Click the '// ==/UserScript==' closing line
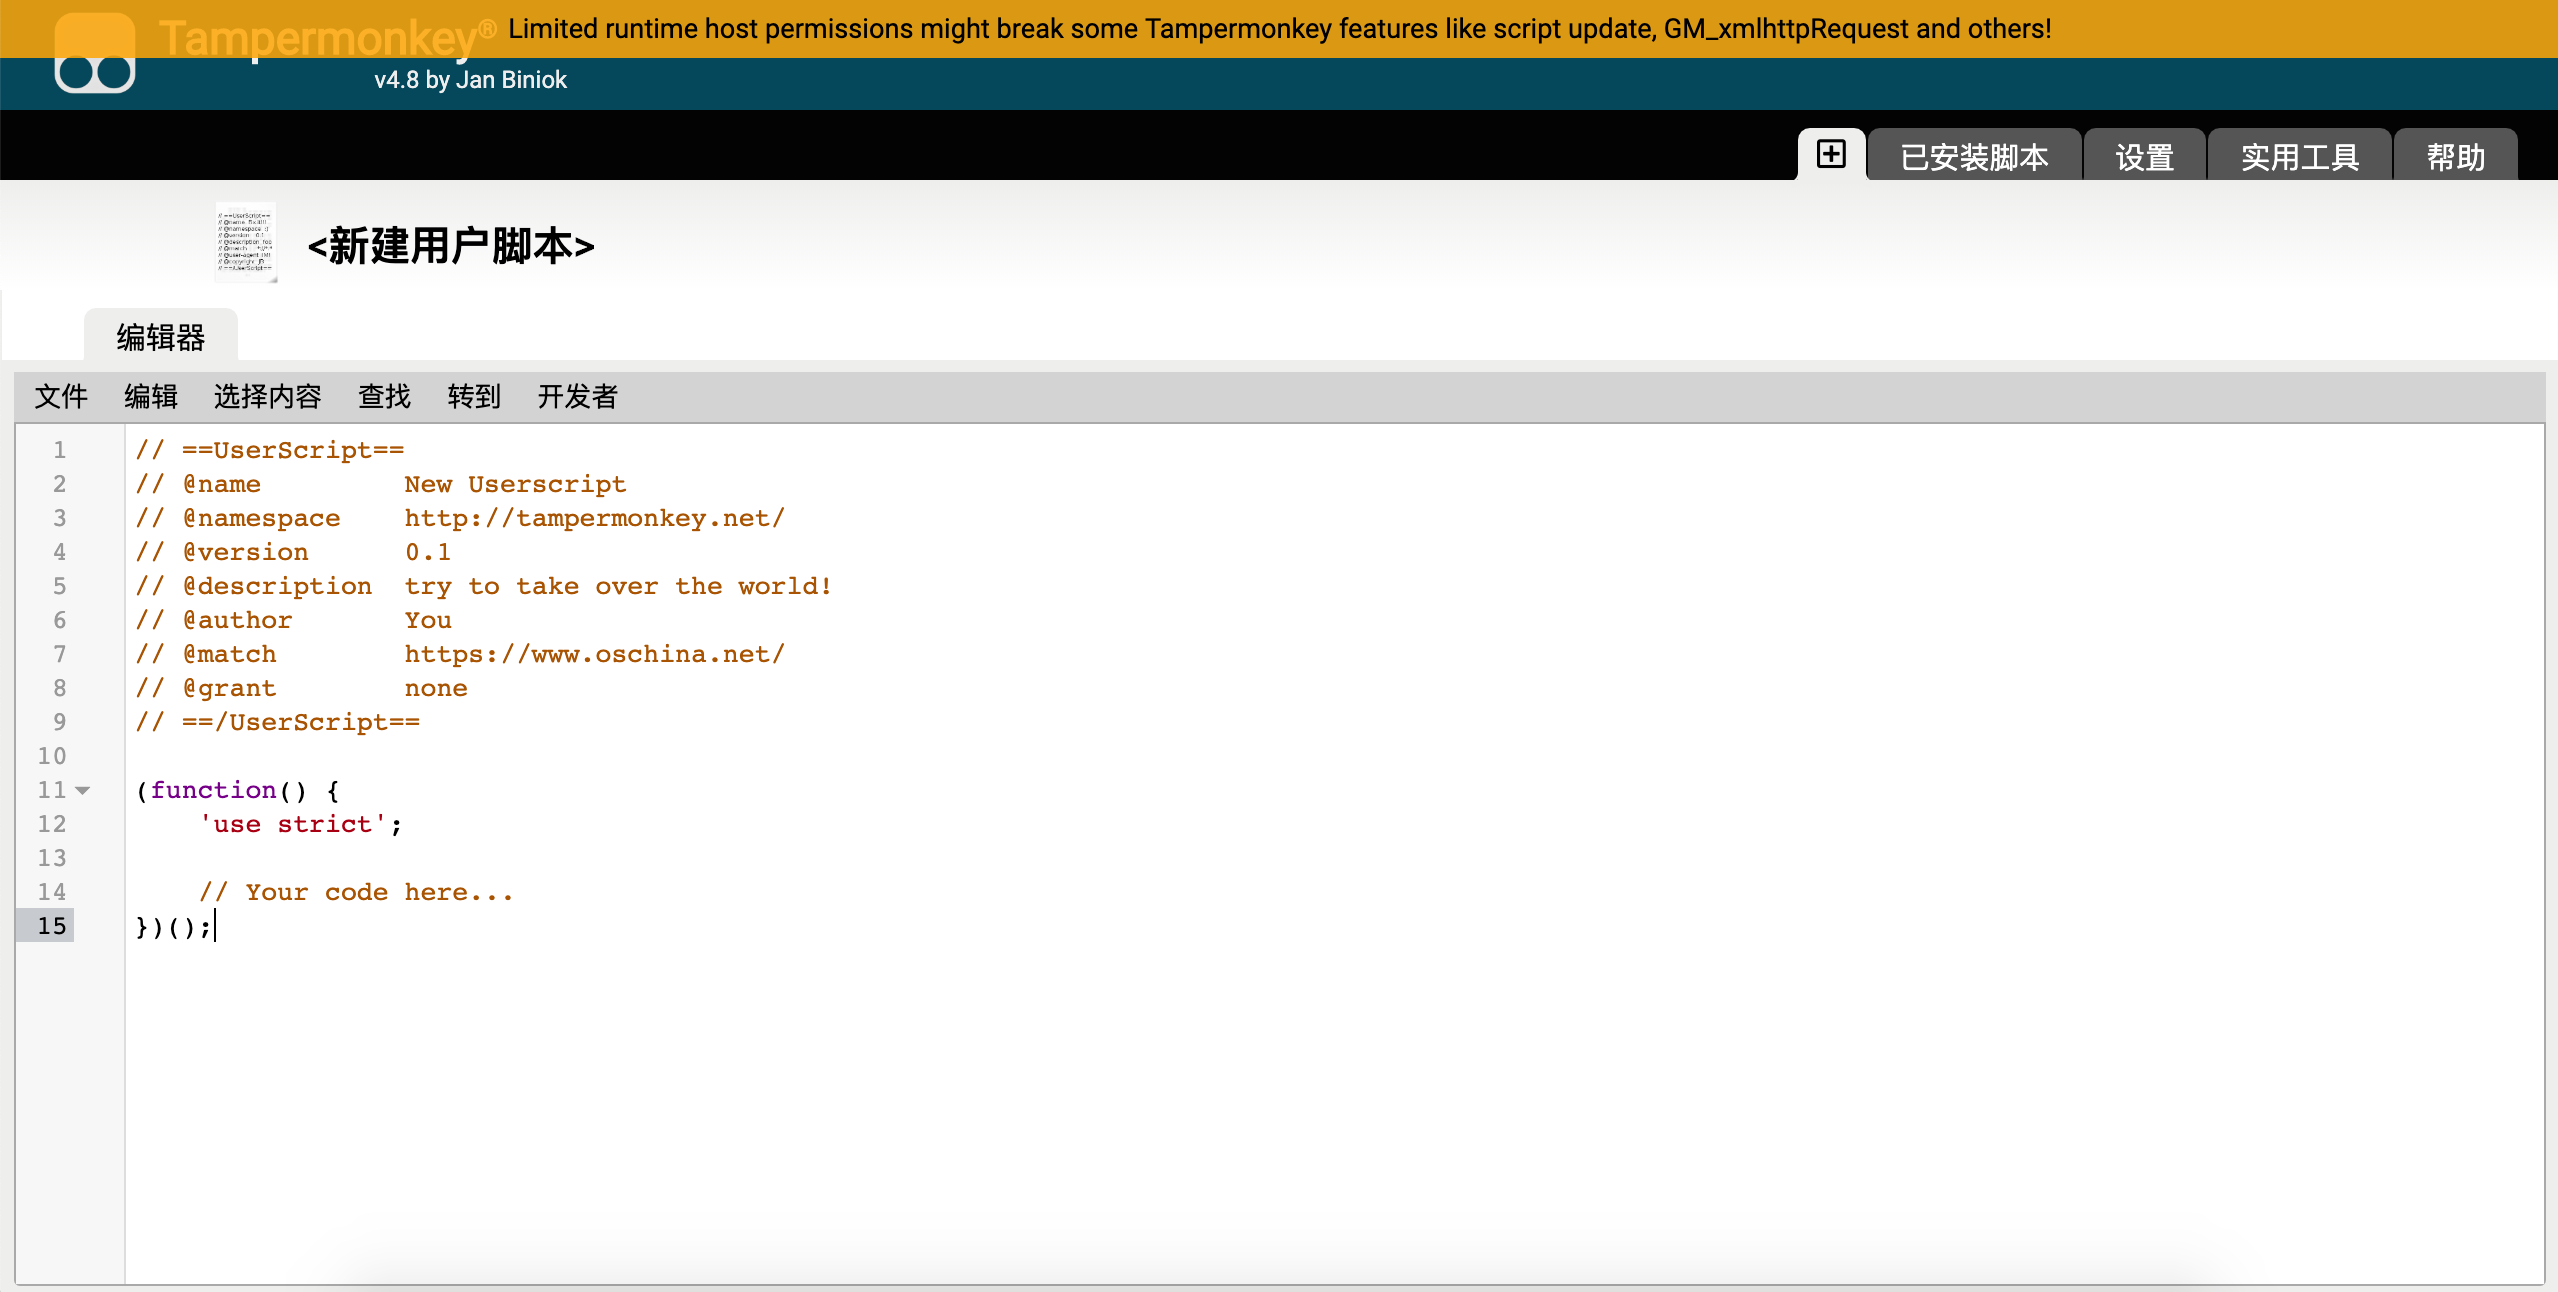 [278, 722]
